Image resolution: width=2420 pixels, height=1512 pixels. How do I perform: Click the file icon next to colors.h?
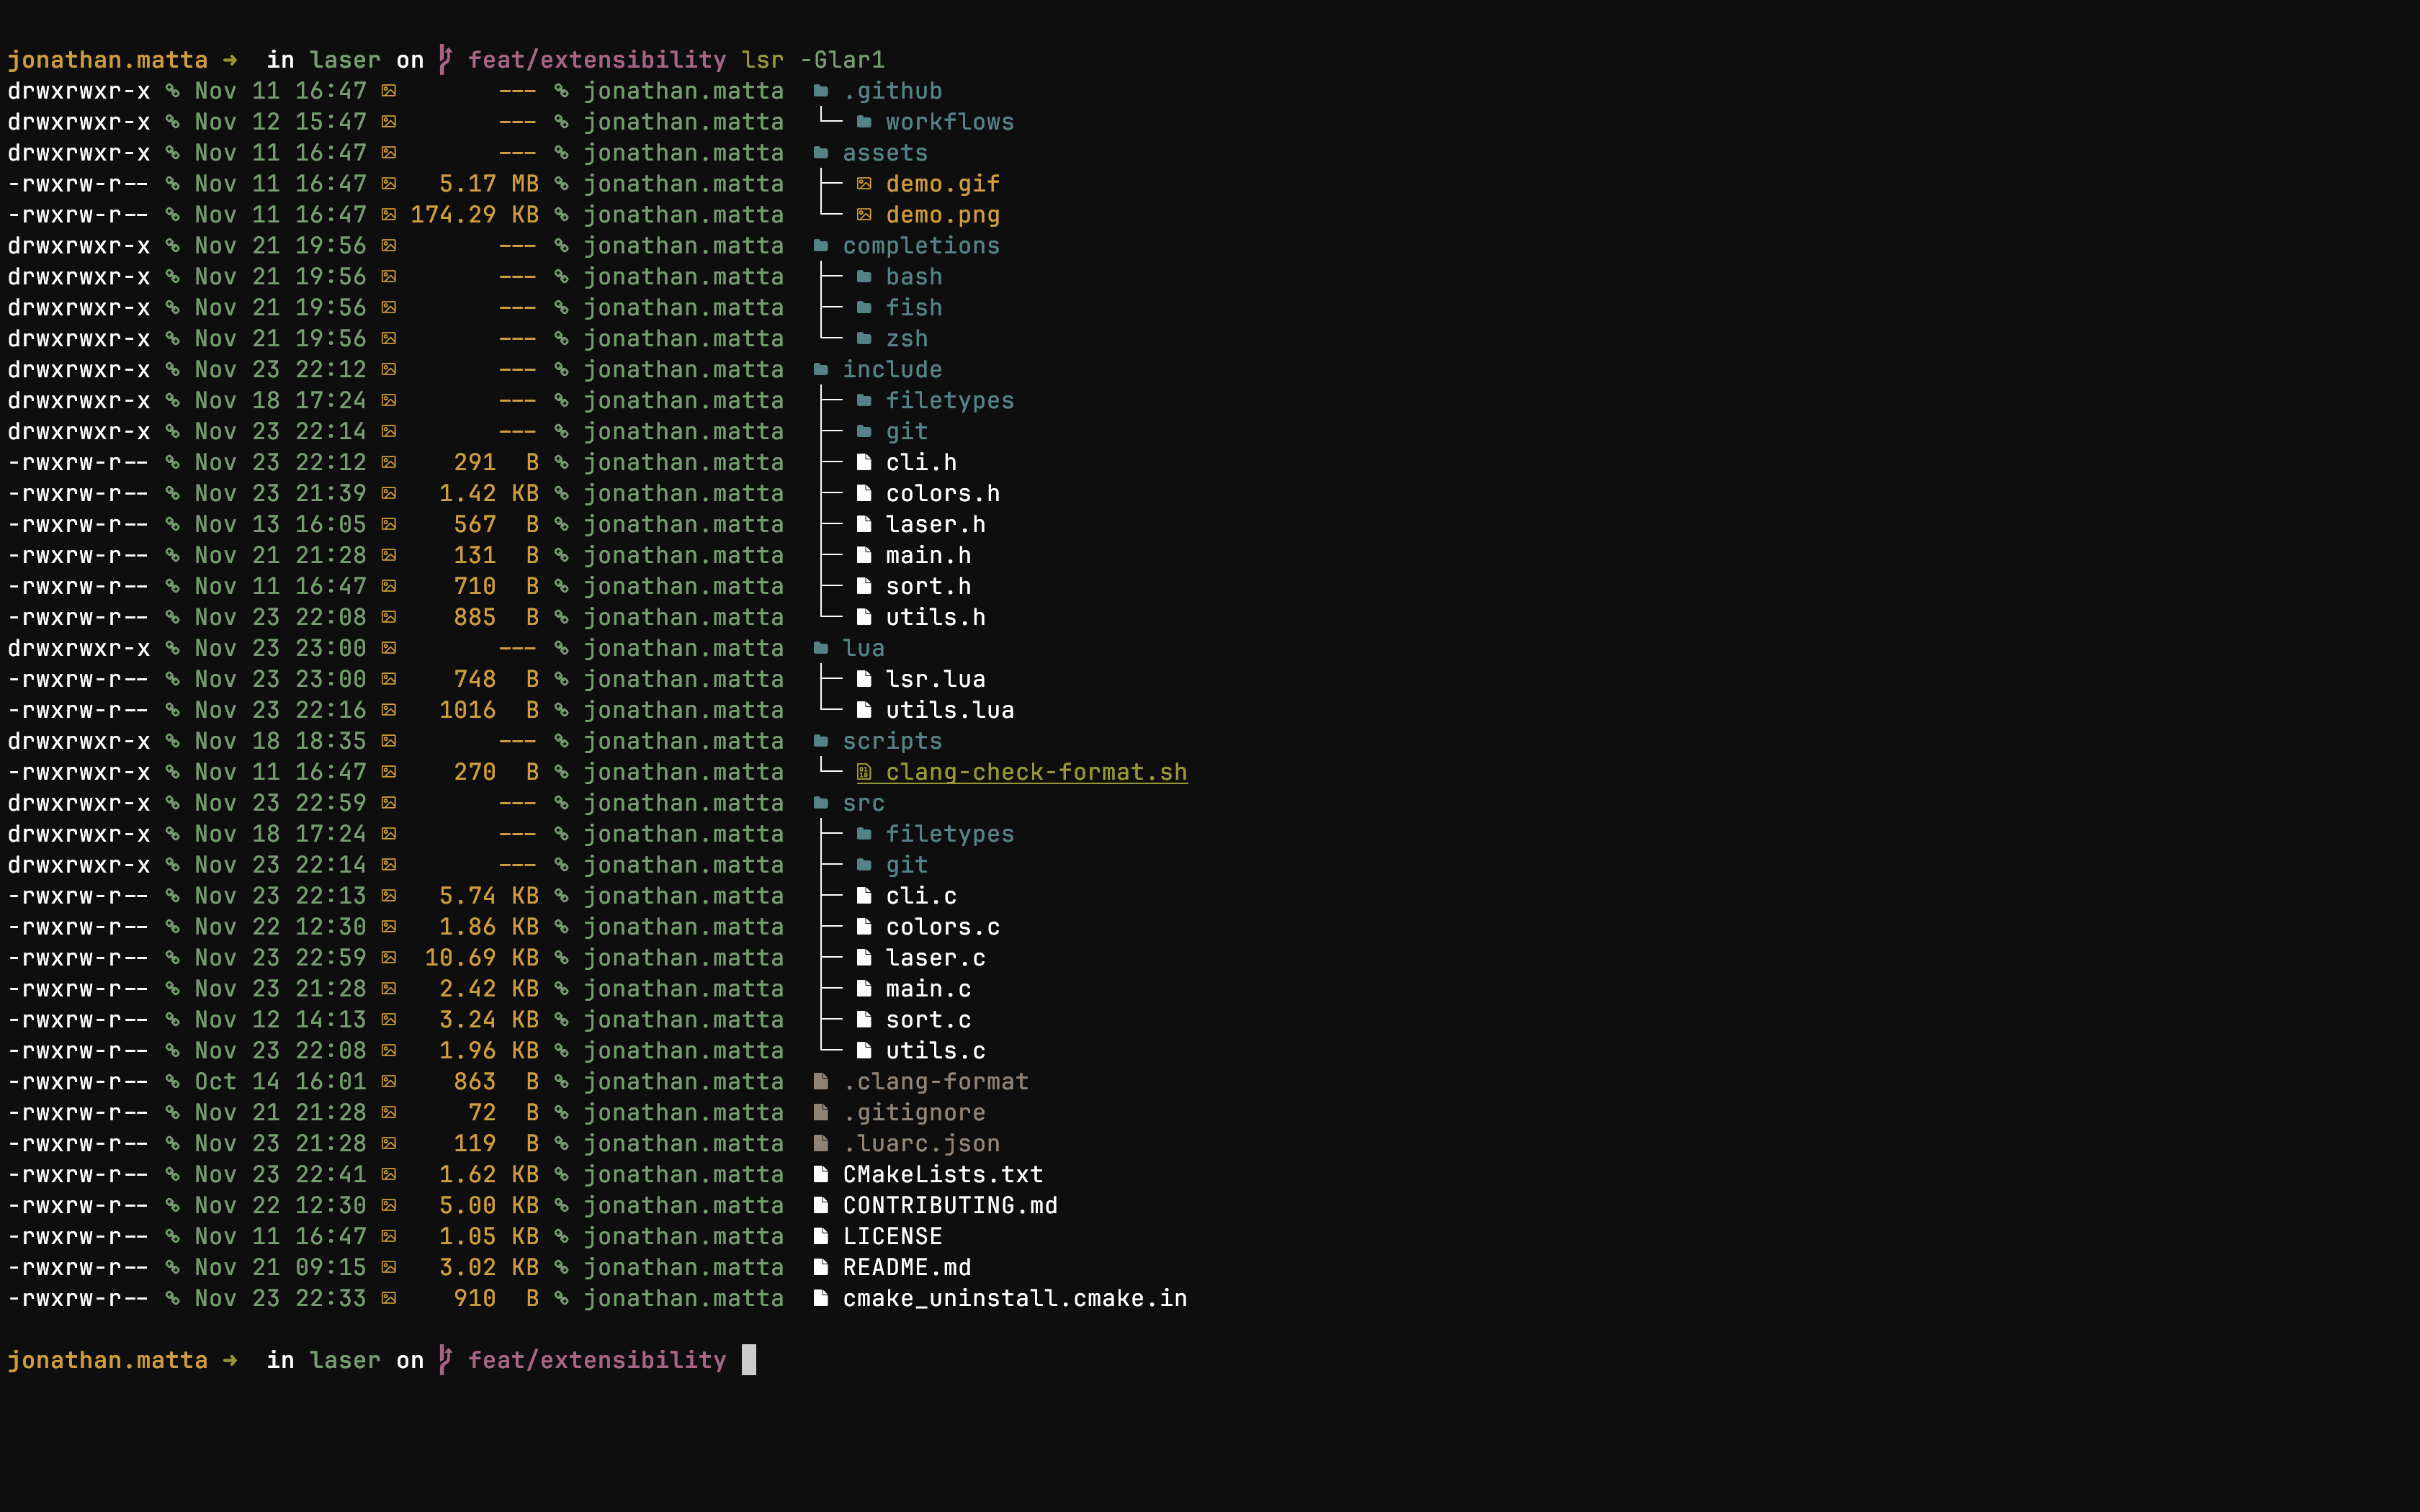(864, 493)
